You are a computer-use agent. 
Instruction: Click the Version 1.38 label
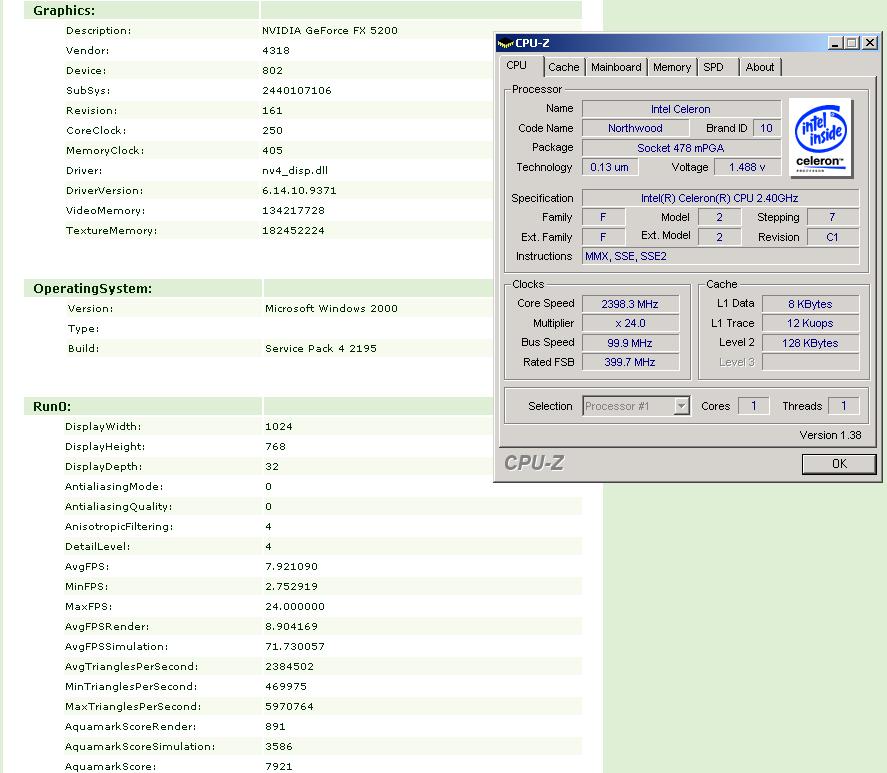point(830,435)
